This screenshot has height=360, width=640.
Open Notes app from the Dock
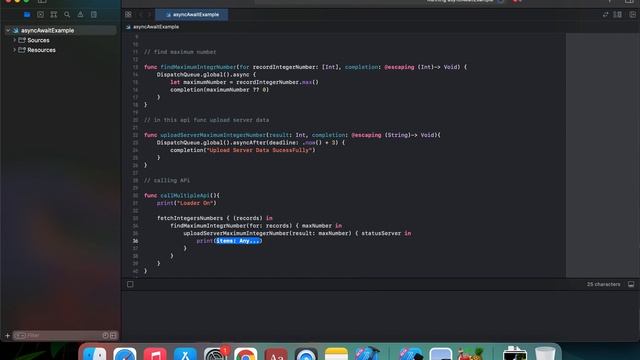click(336, 354)
